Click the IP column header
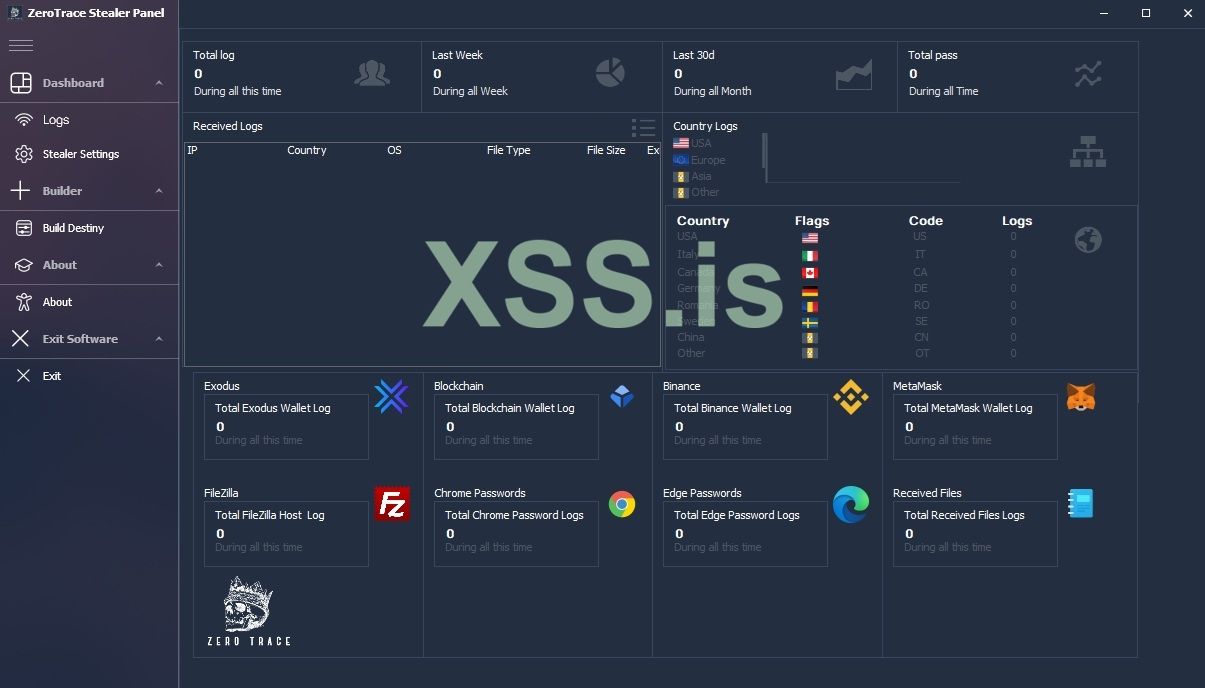Screen dimensions: 1205x688 coord(192,150)
